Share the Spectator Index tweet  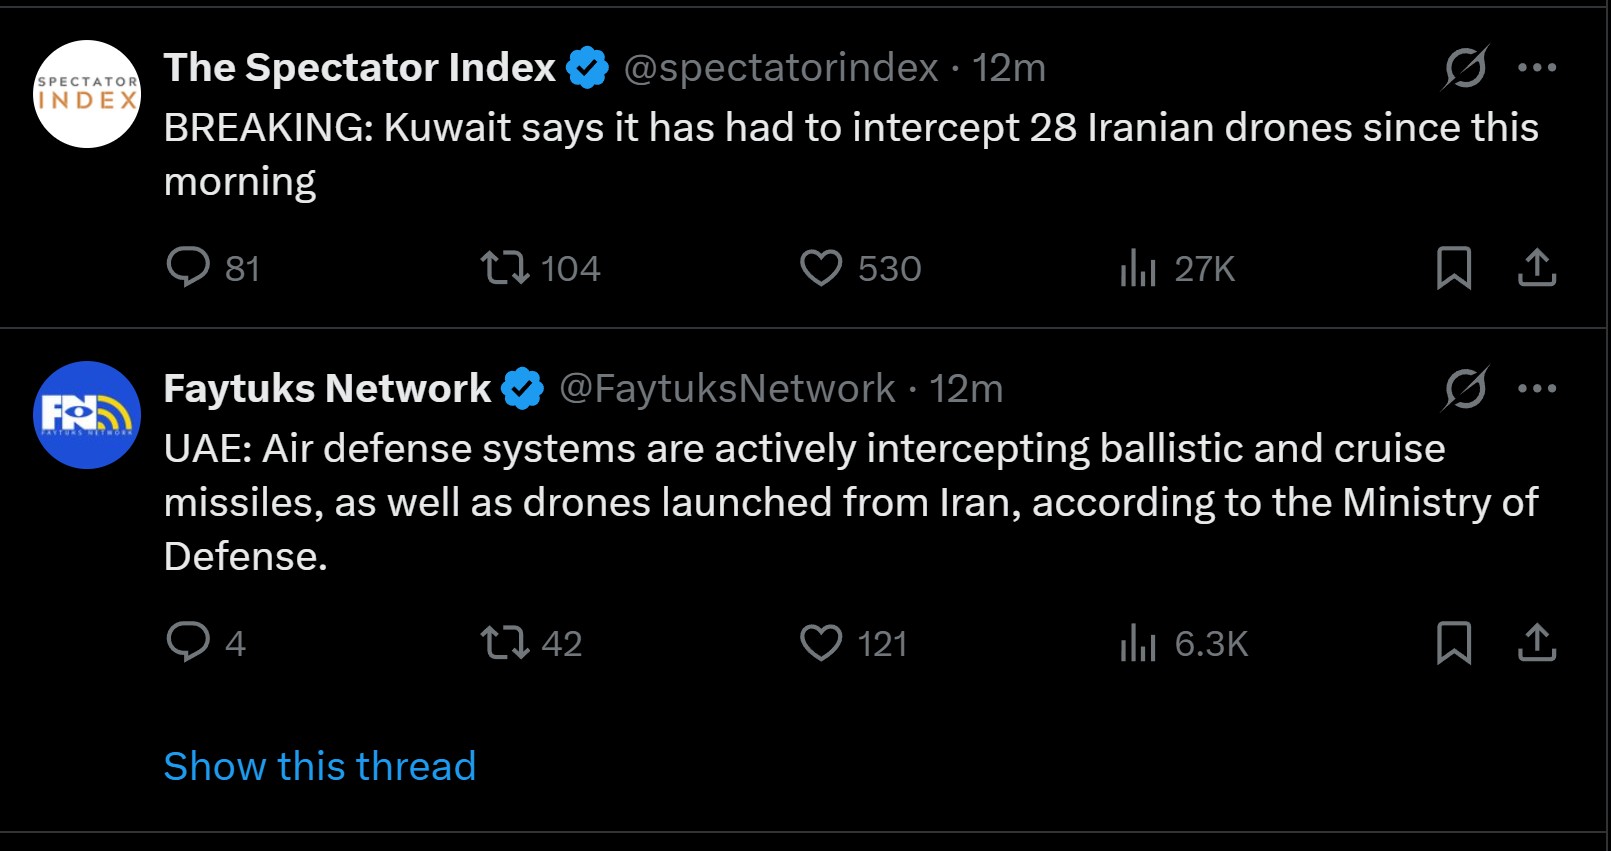click(1537, 268)
